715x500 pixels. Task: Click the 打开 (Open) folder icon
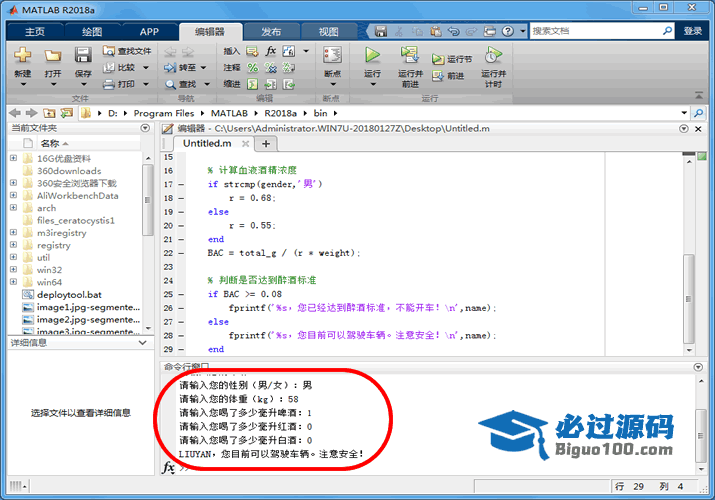[x=53, y=56]
